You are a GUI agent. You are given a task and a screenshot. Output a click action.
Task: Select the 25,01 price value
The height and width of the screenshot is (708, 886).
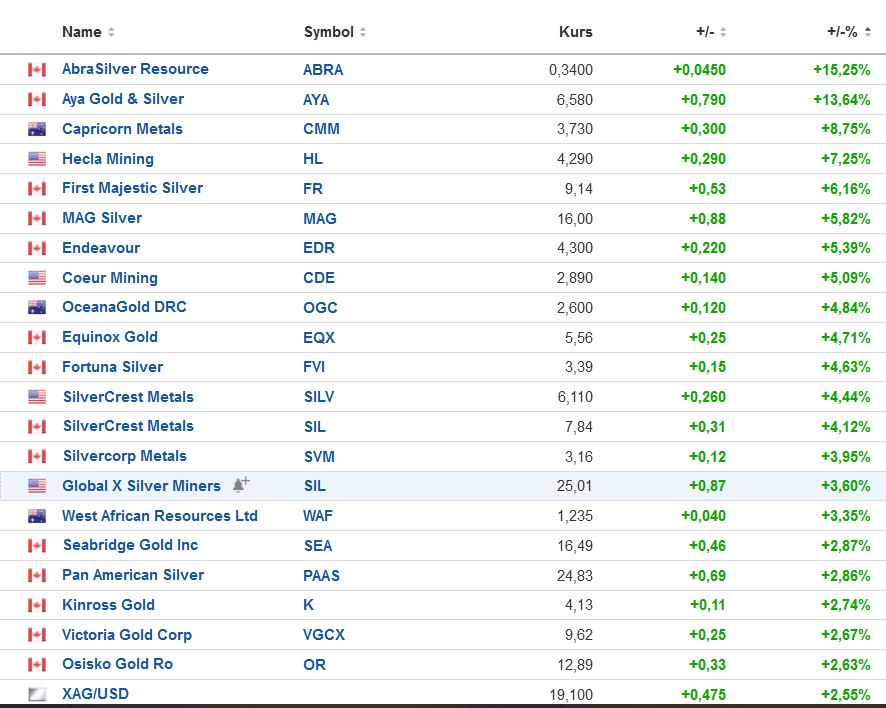pyautogui.click(x=574, y=486)
